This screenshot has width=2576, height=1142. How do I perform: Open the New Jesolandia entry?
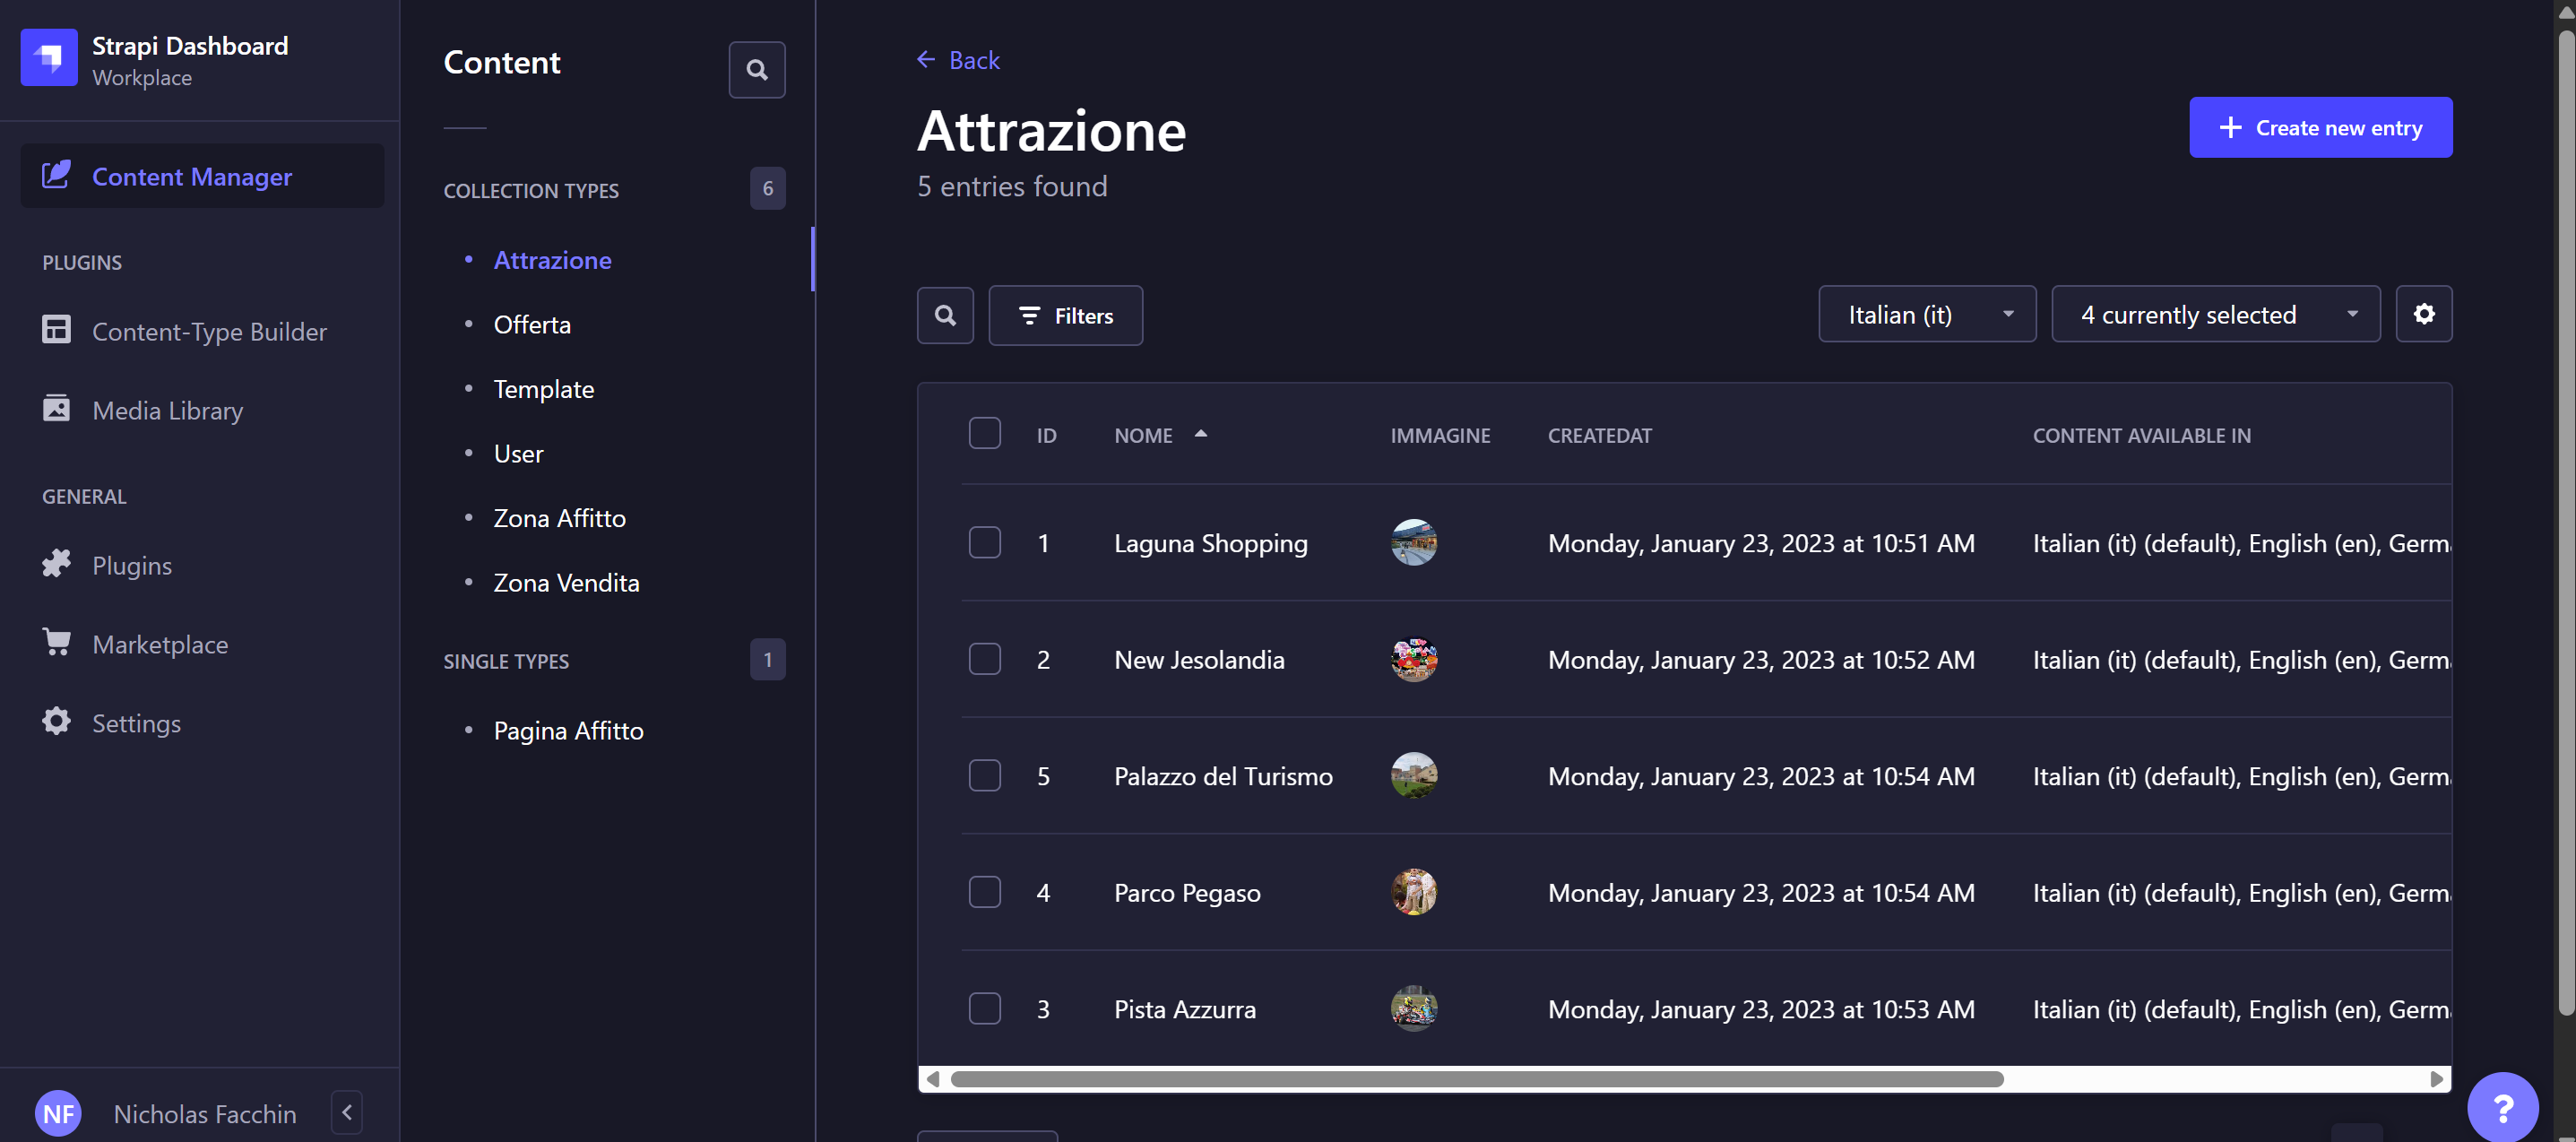1199,660
